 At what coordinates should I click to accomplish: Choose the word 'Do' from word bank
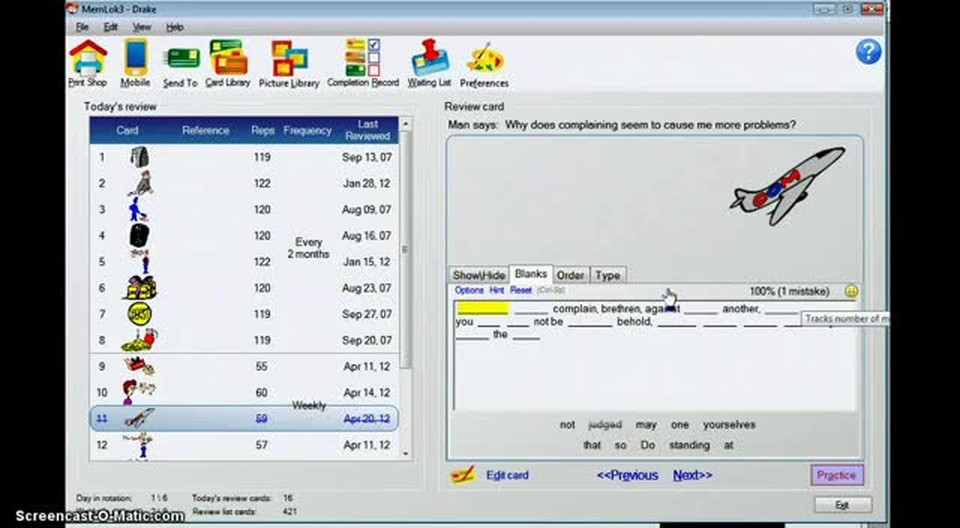648,445
